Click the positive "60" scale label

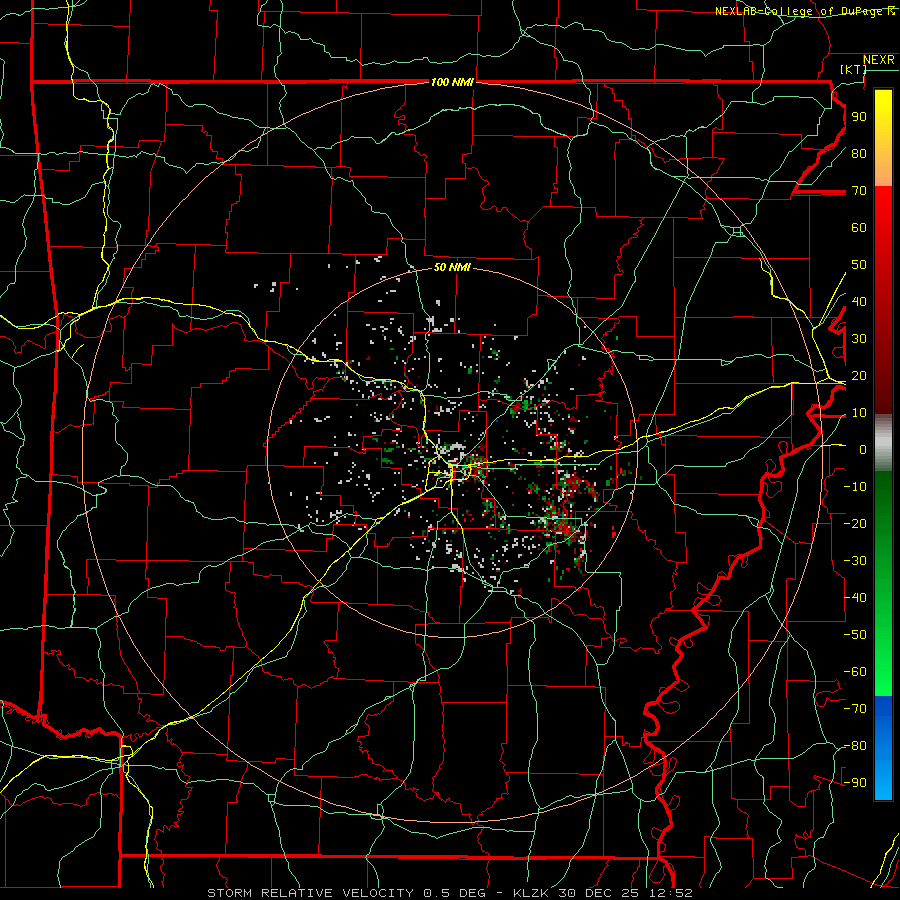point(859,228)
